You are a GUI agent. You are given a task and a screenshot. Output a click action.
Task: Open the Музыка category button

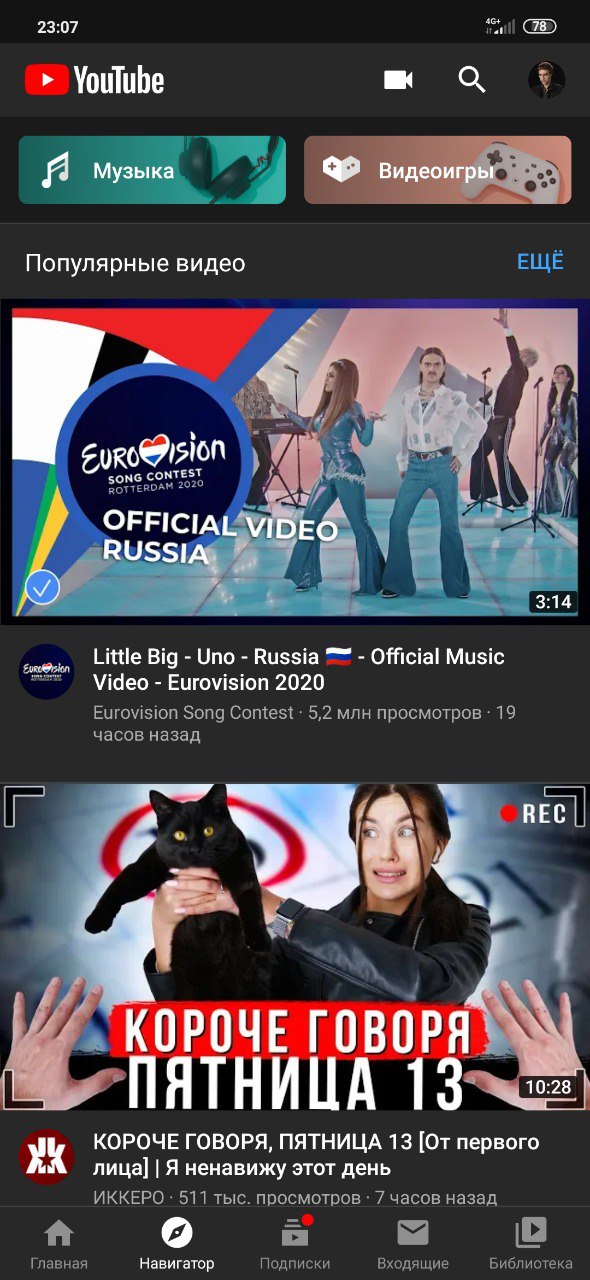pos(152,170)
